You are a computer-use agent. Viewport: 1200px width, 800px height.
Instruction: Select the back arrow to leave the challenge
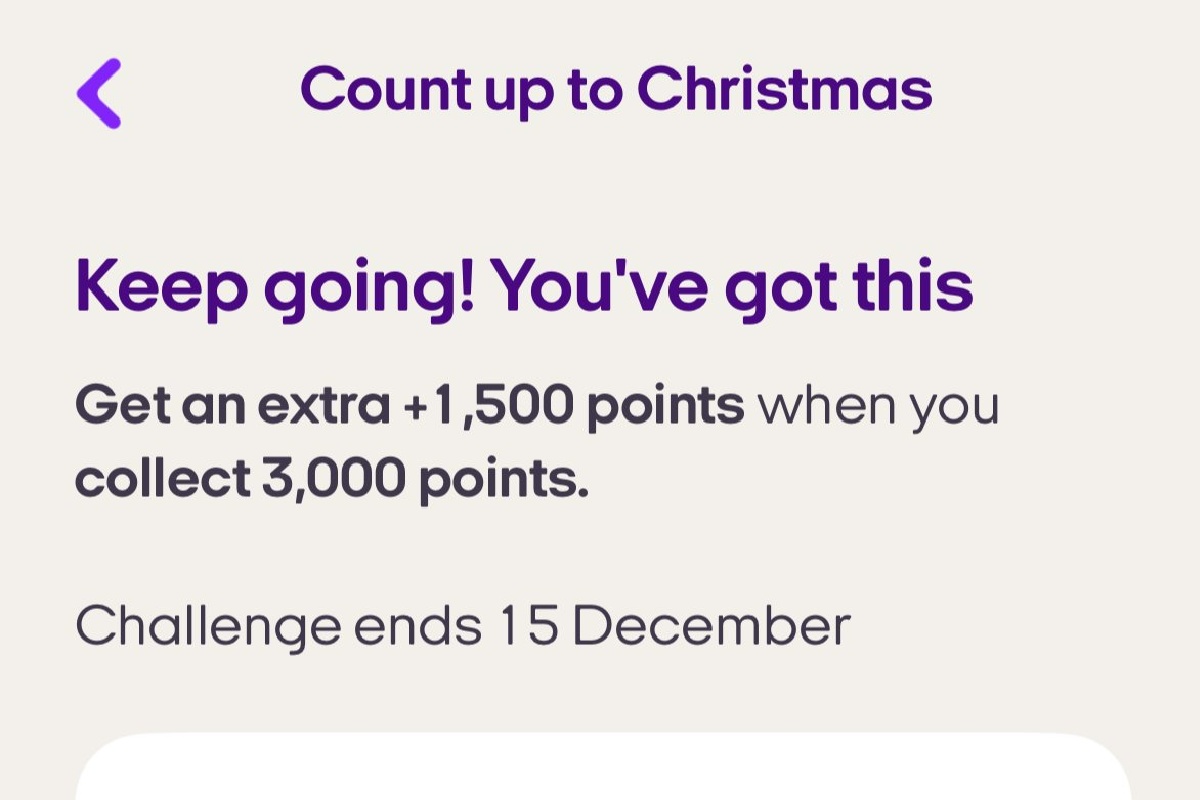pyautogui.click(x=96, y=90)
